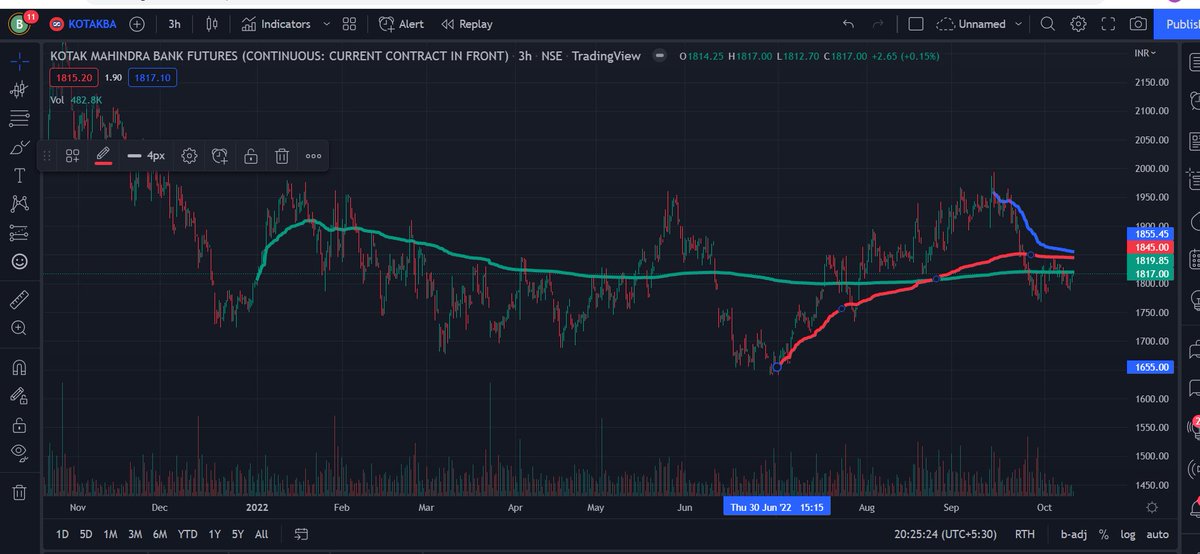
Task: Take a chart snapshot with camera
Action: click(1138, 24)
